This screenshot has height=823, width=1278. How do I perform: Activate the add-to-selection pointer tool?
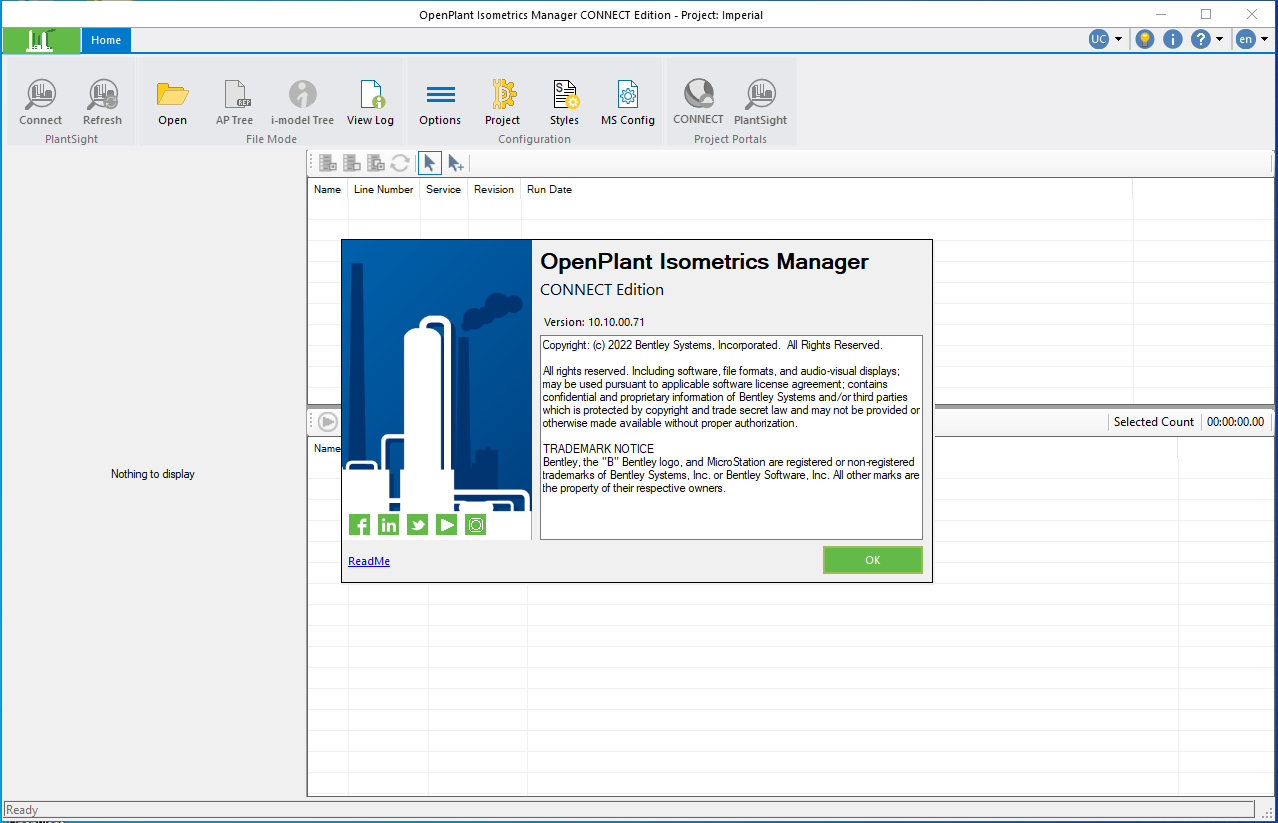(x=456, y=163)
